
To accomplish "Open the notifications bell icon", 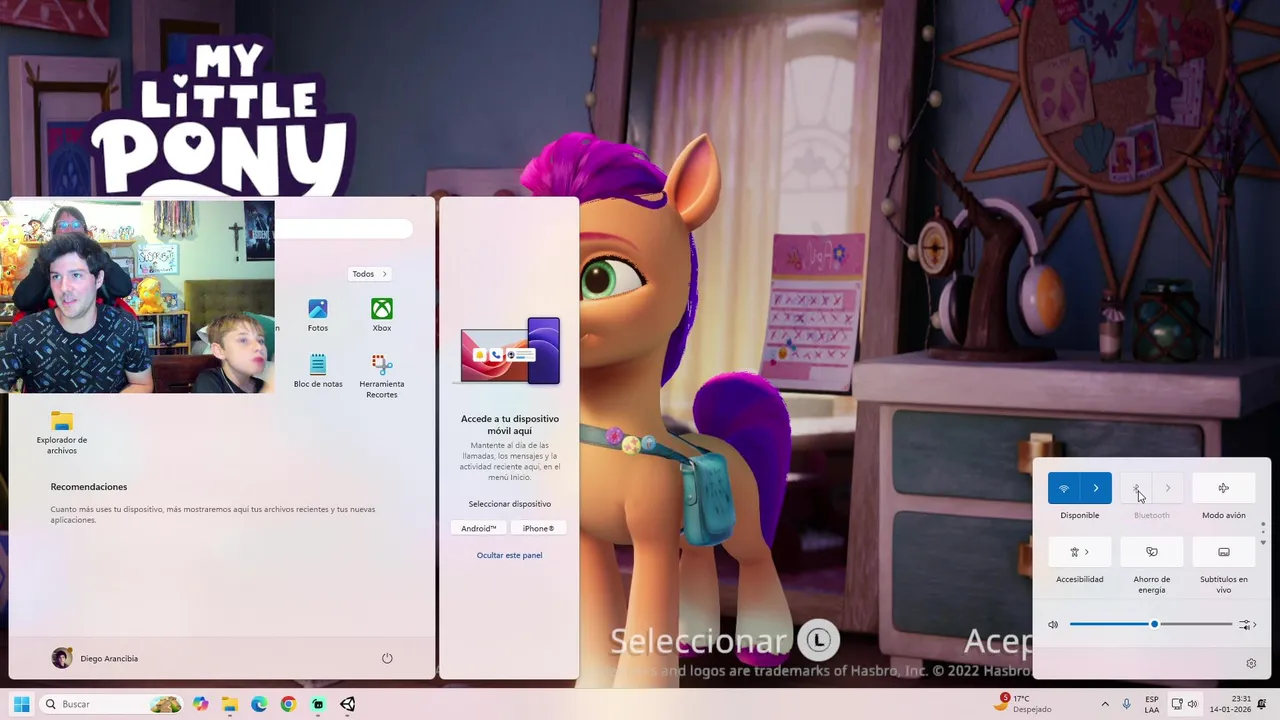I will [x=1262, y=704].
